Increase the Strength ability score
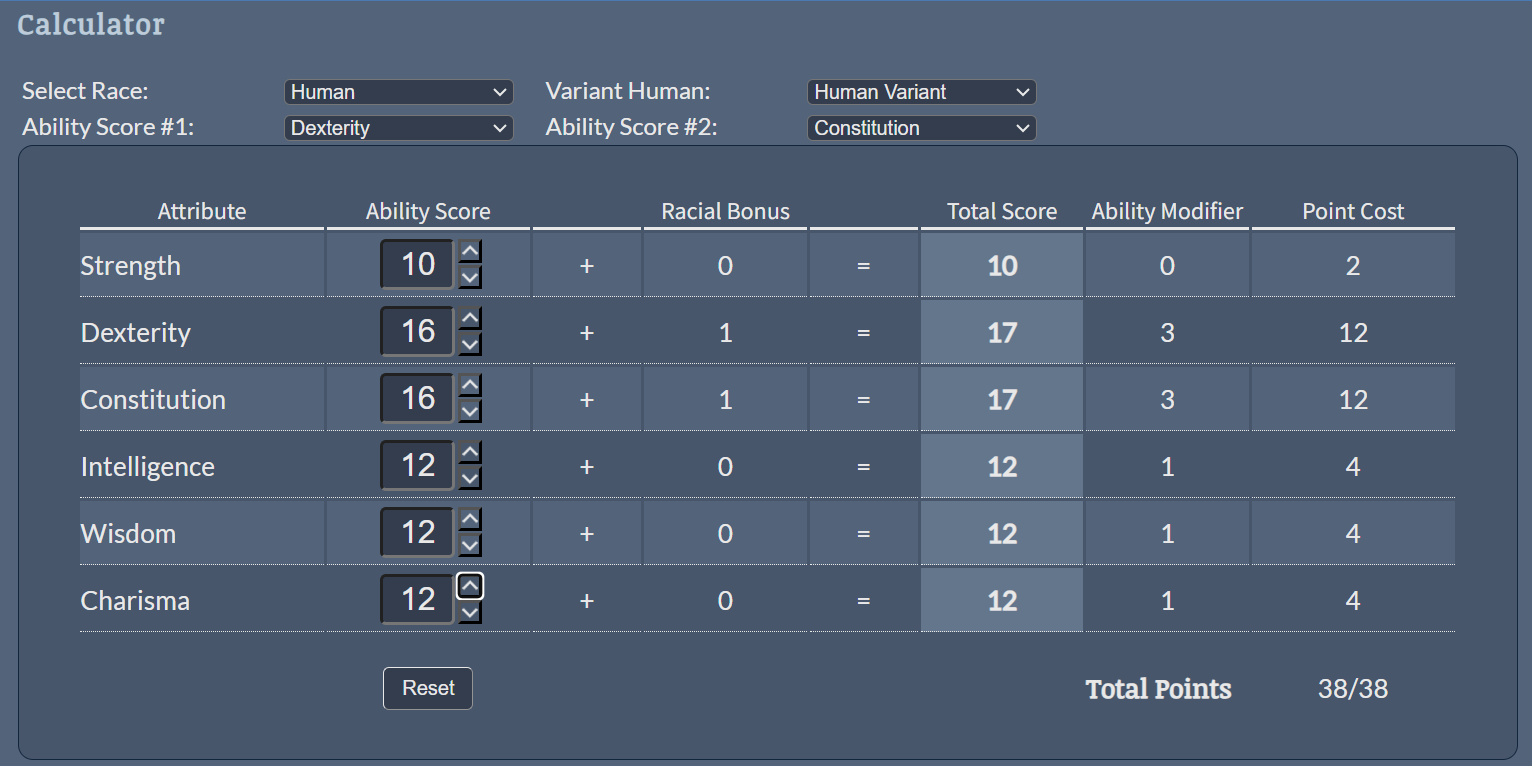The width and height of the screenshot is (1532, 766). pos(470,251)
